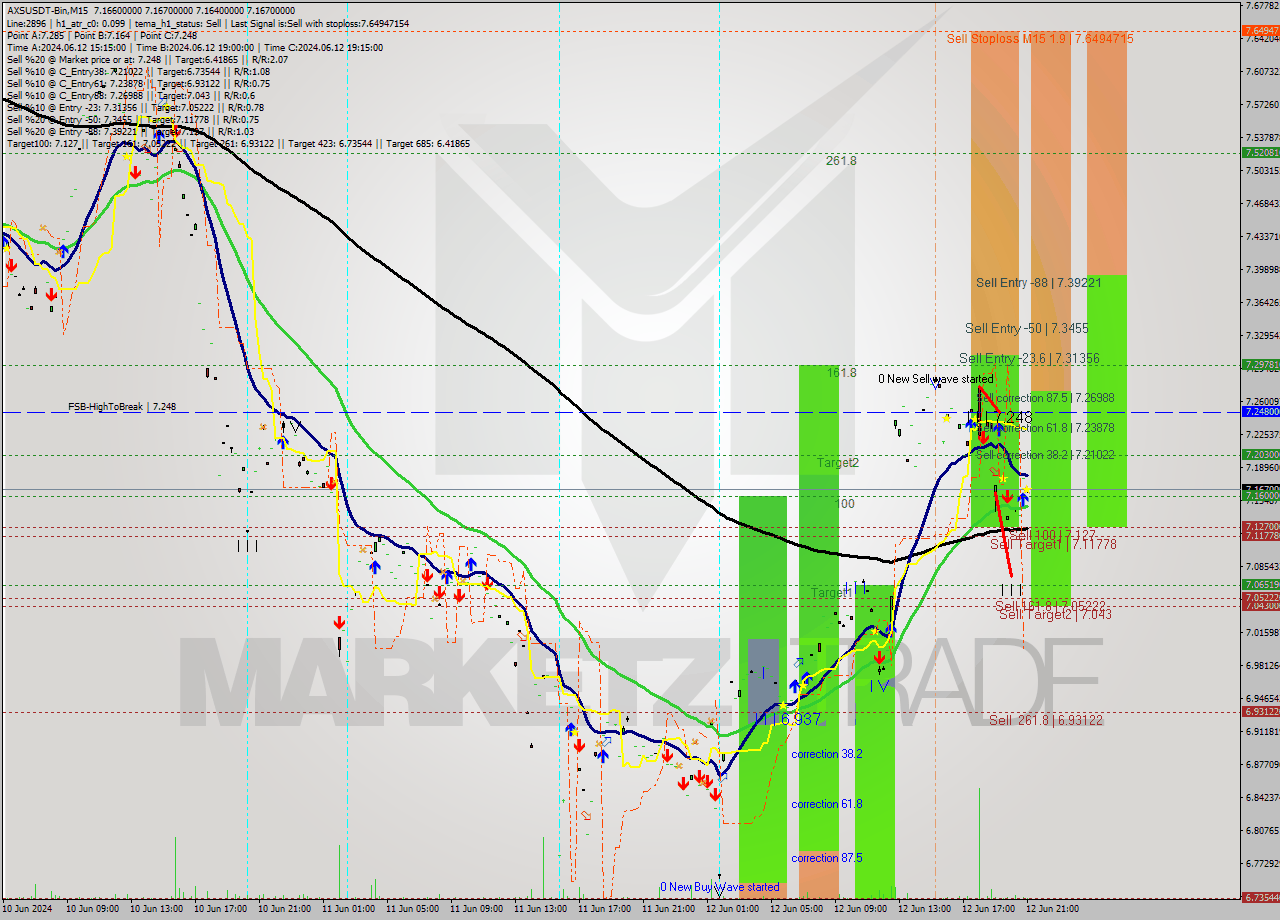Select Sell correction 61.8 | 7.23878 label

click(x=1045, y=427)
